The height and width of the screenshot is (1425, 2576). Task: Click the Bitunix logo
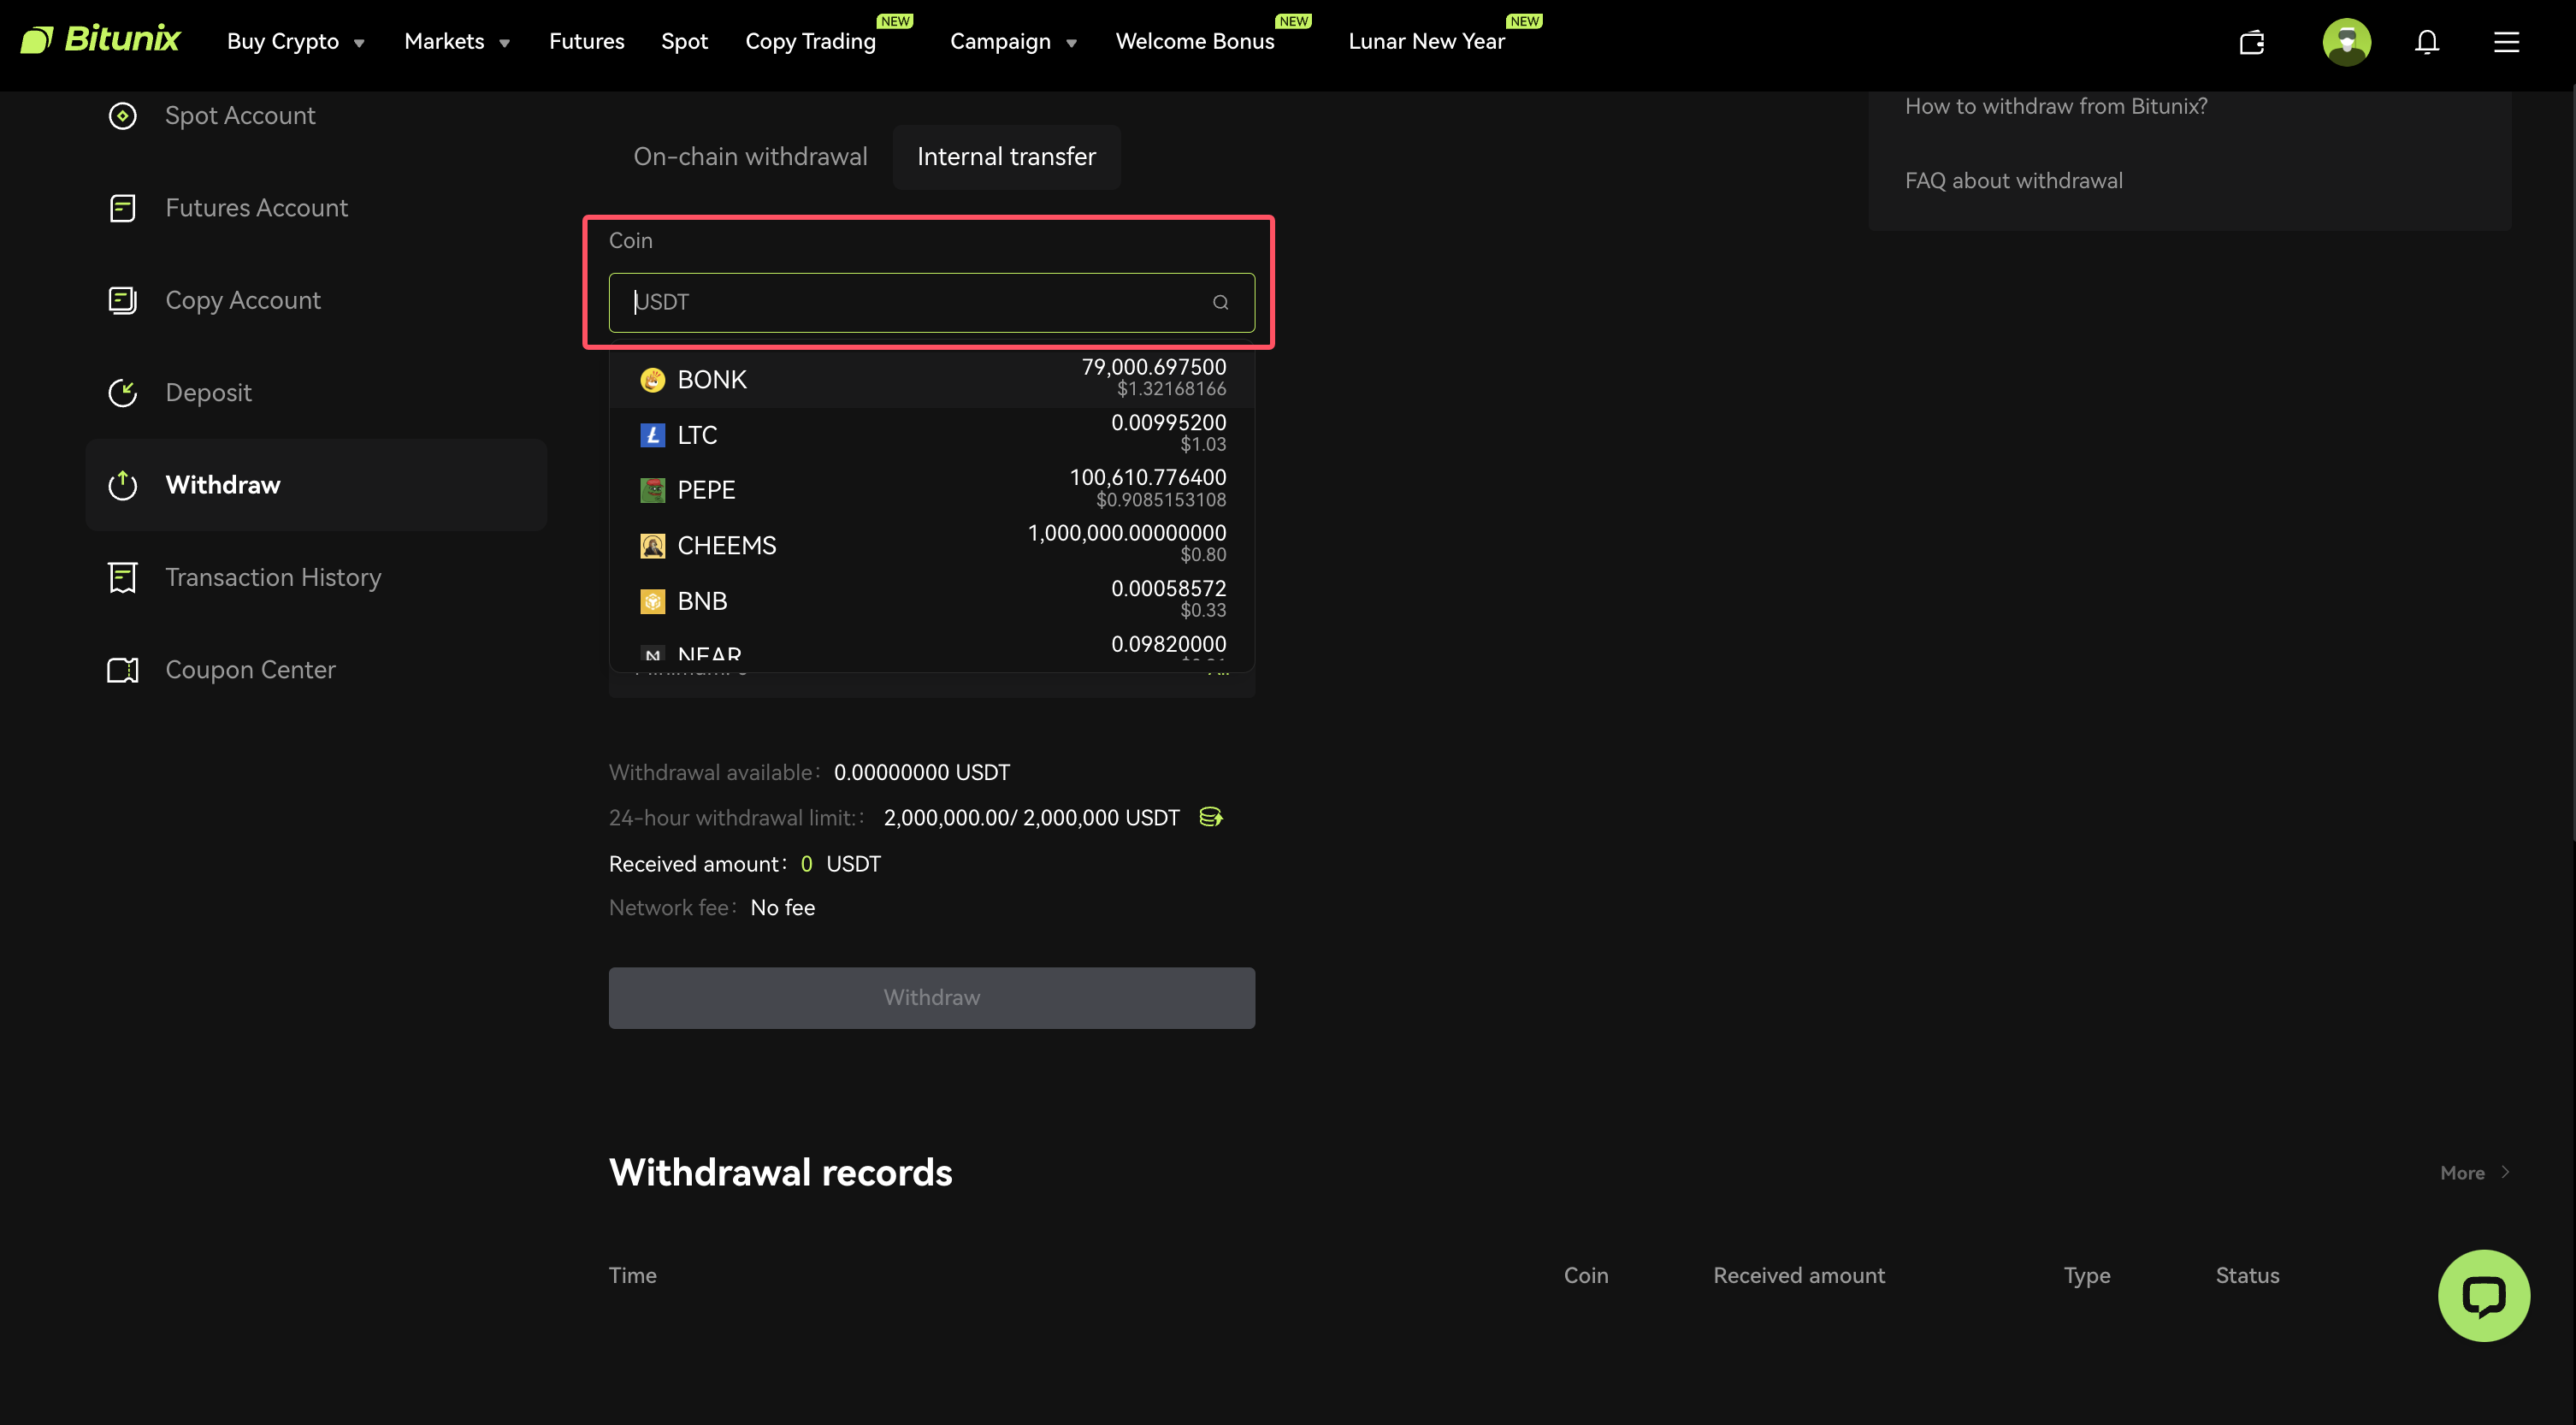(x=100, y=40)
